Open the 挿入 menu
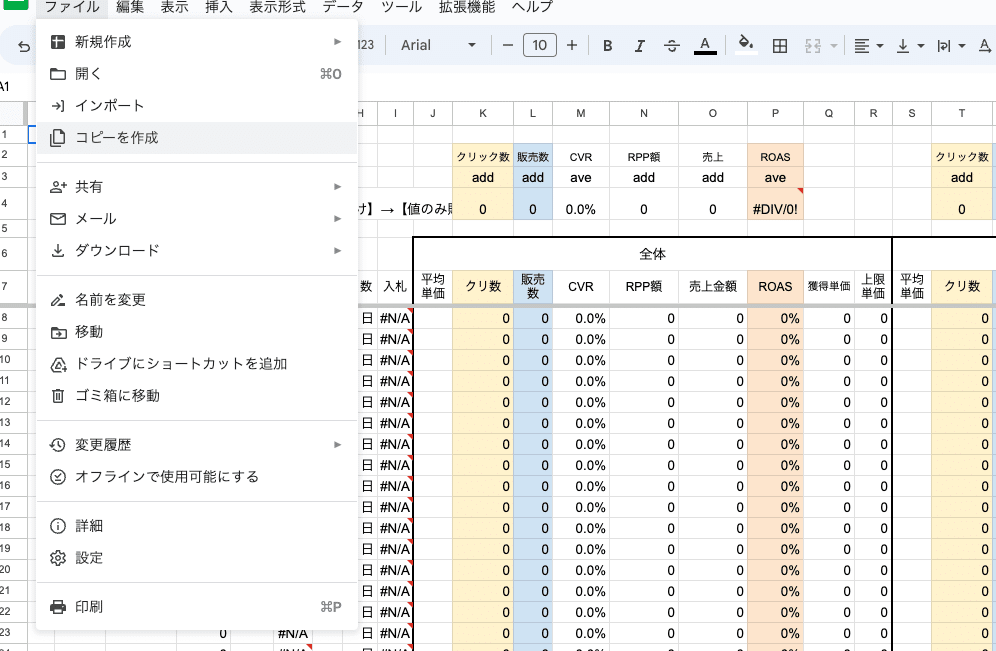The height and width of the screenshot is (651, 996). [219, 7]
